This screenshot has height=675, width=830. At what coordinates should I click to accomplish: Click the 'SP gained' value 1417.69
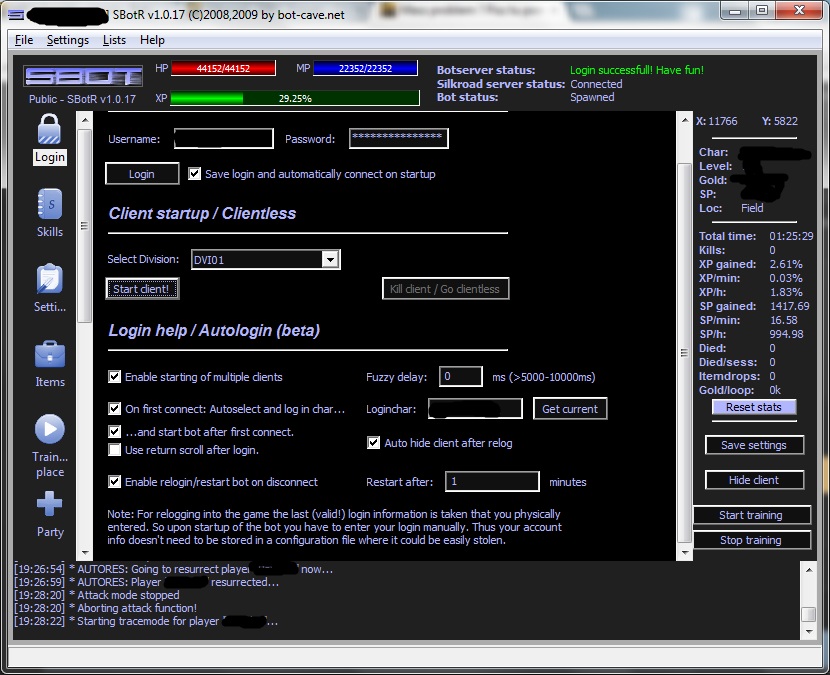(789, 306)
